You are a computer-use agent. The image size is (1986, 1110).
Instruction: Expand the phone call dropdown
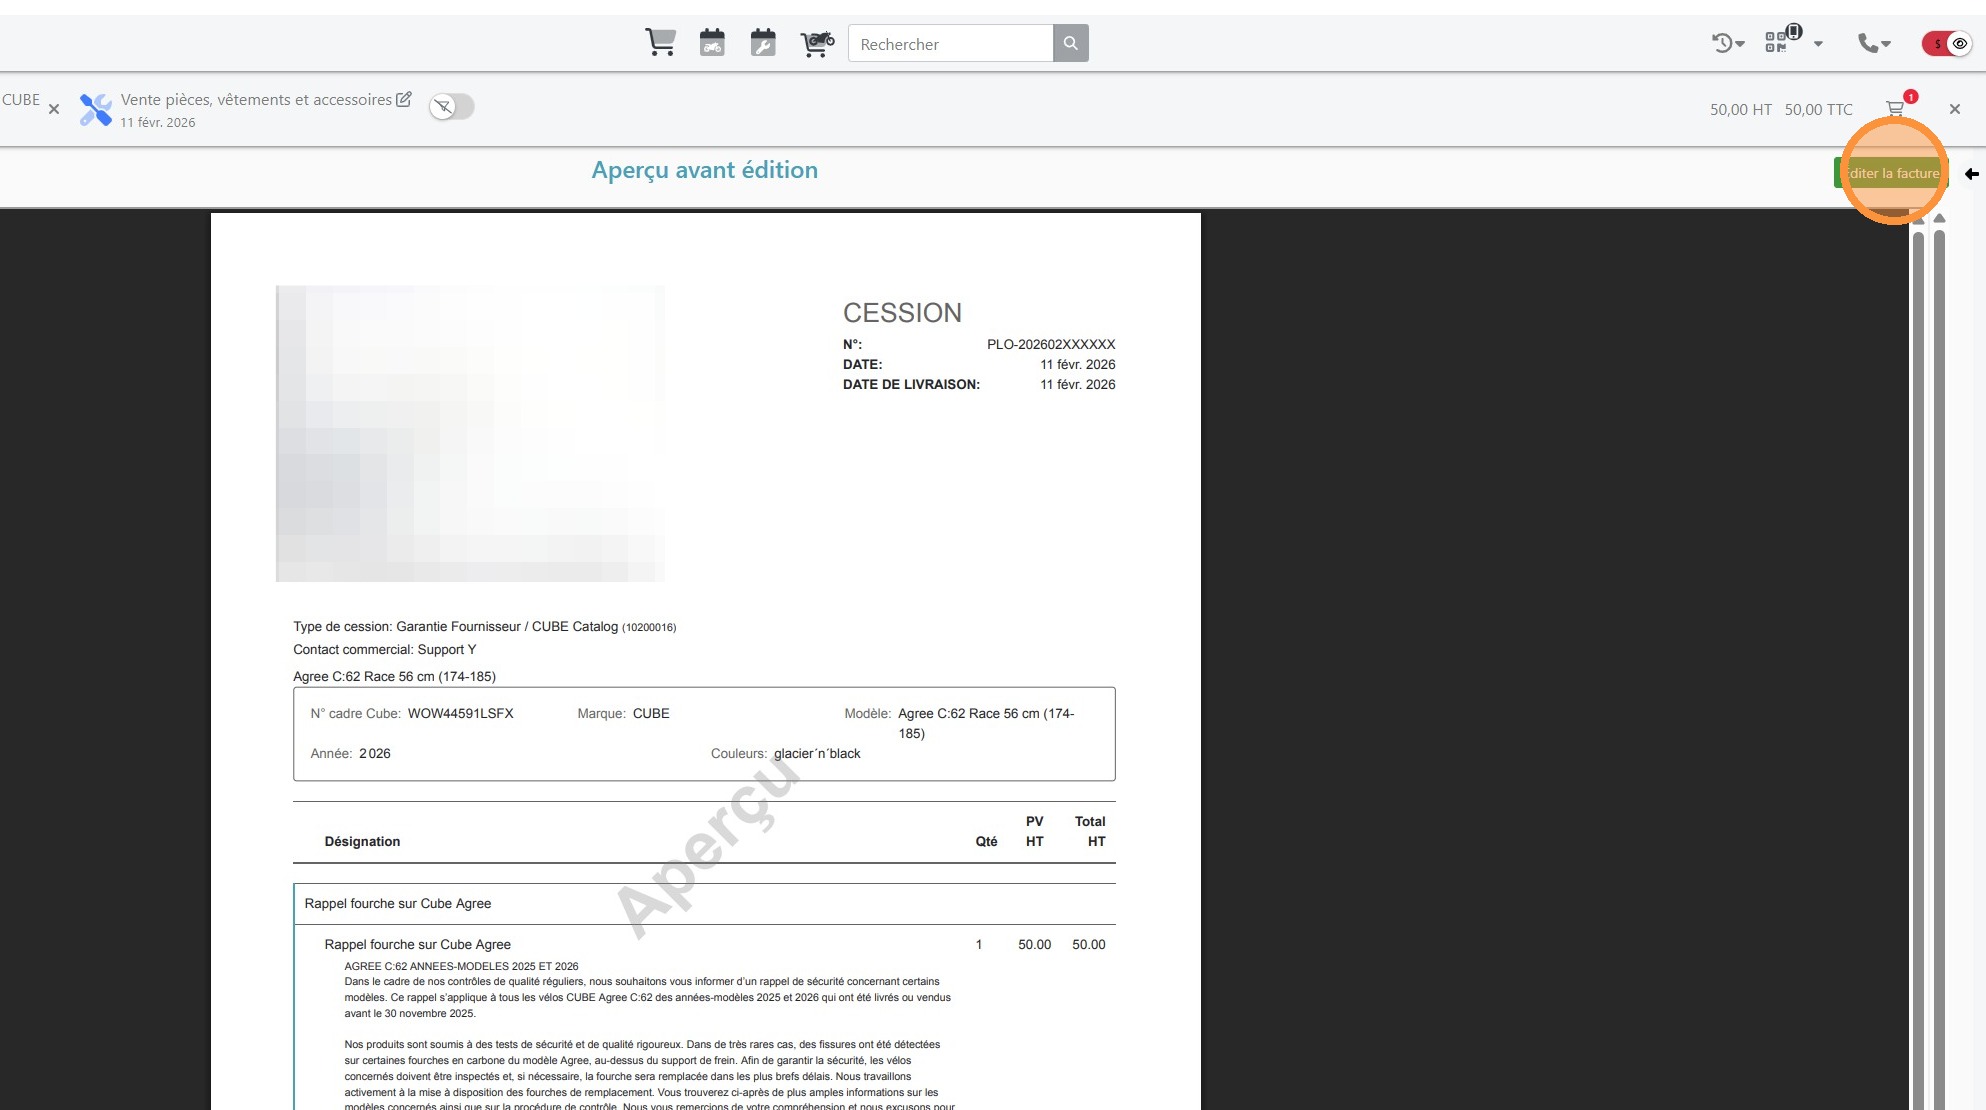coord(1874,43)
